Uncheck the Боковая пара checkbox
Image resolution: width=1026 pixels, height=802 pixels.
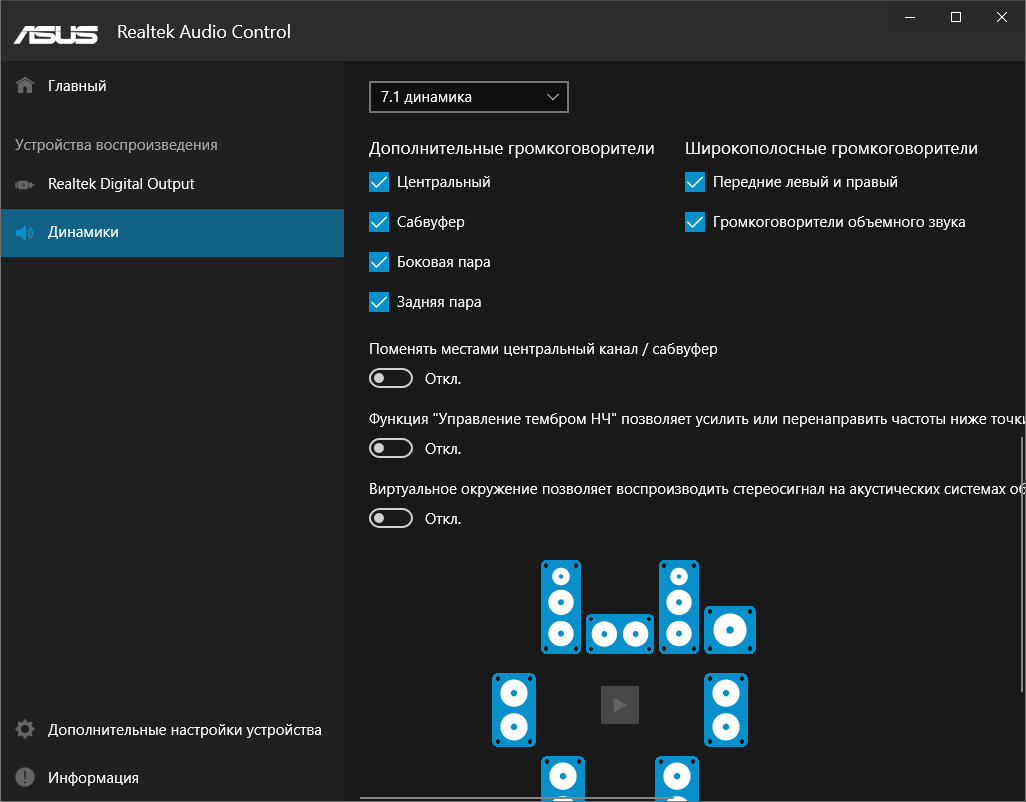click(379, 262)
